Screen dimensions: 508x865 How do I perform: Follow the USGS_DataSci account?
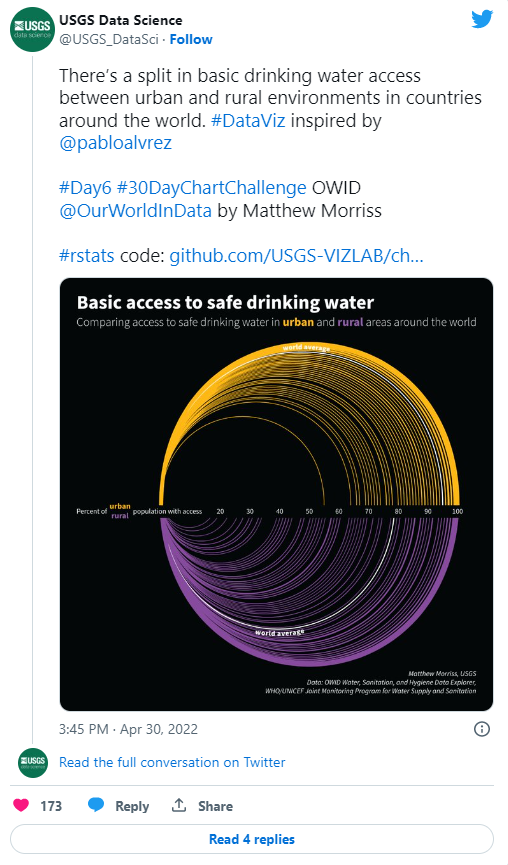[191, 39]
